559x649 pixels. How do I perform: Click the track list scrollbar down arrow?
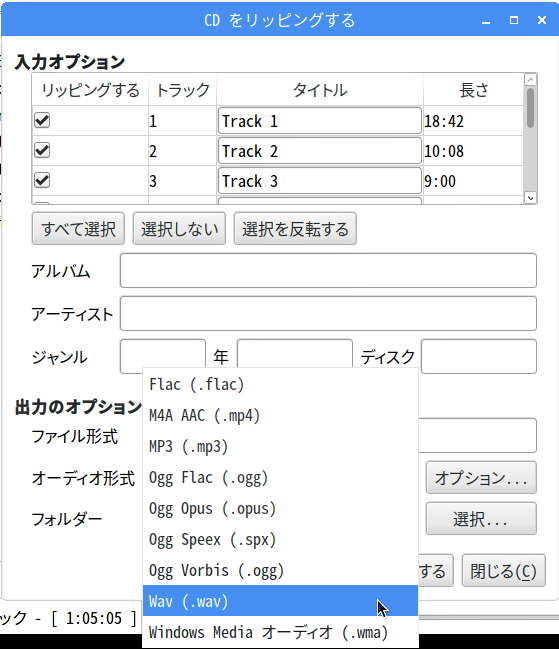click(530, 198)
